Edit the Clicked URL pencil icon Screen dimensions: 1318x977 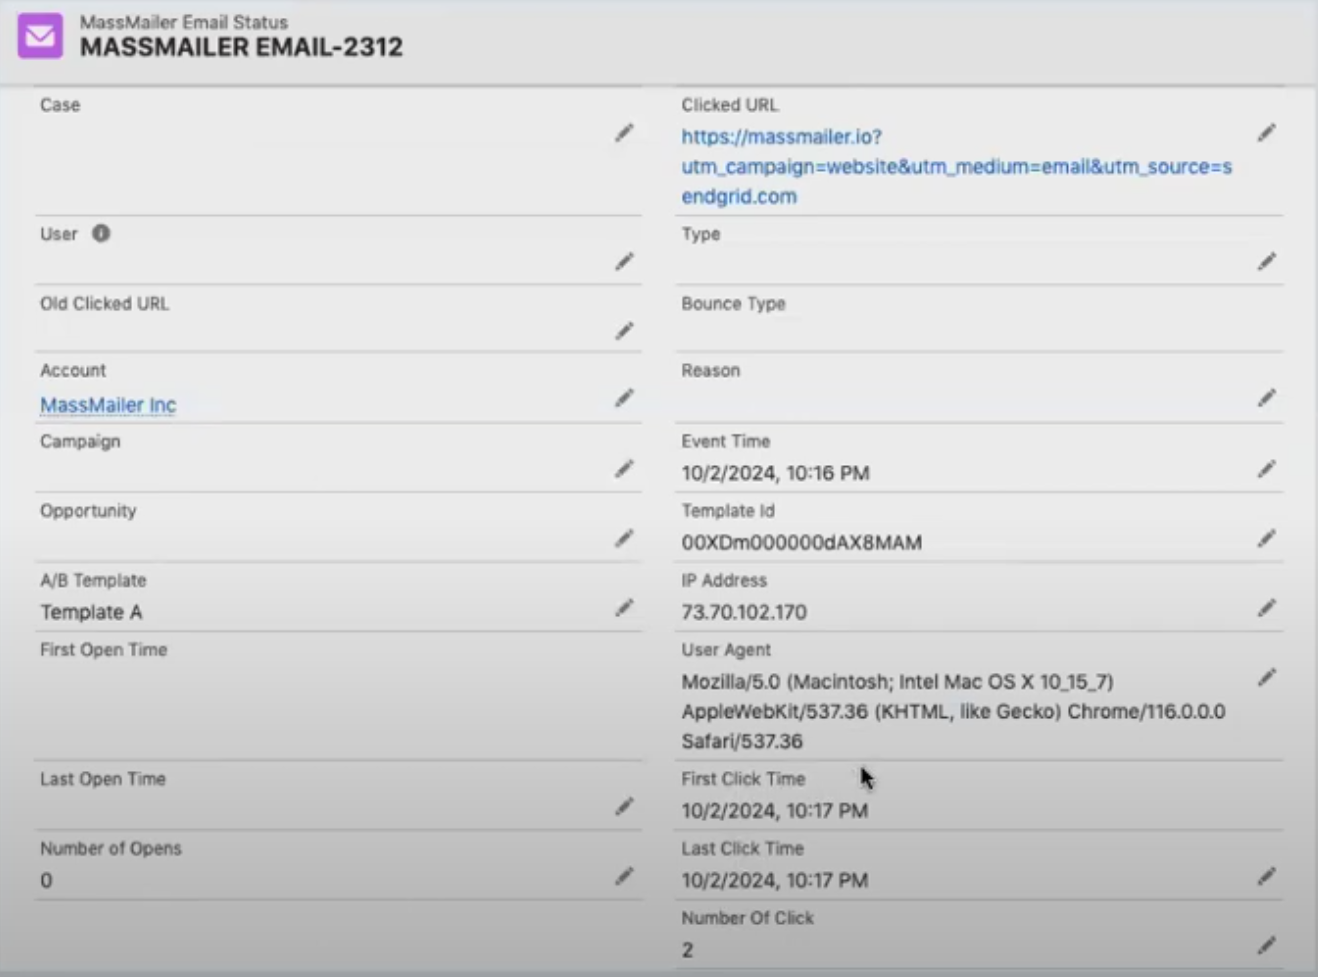1266,133
